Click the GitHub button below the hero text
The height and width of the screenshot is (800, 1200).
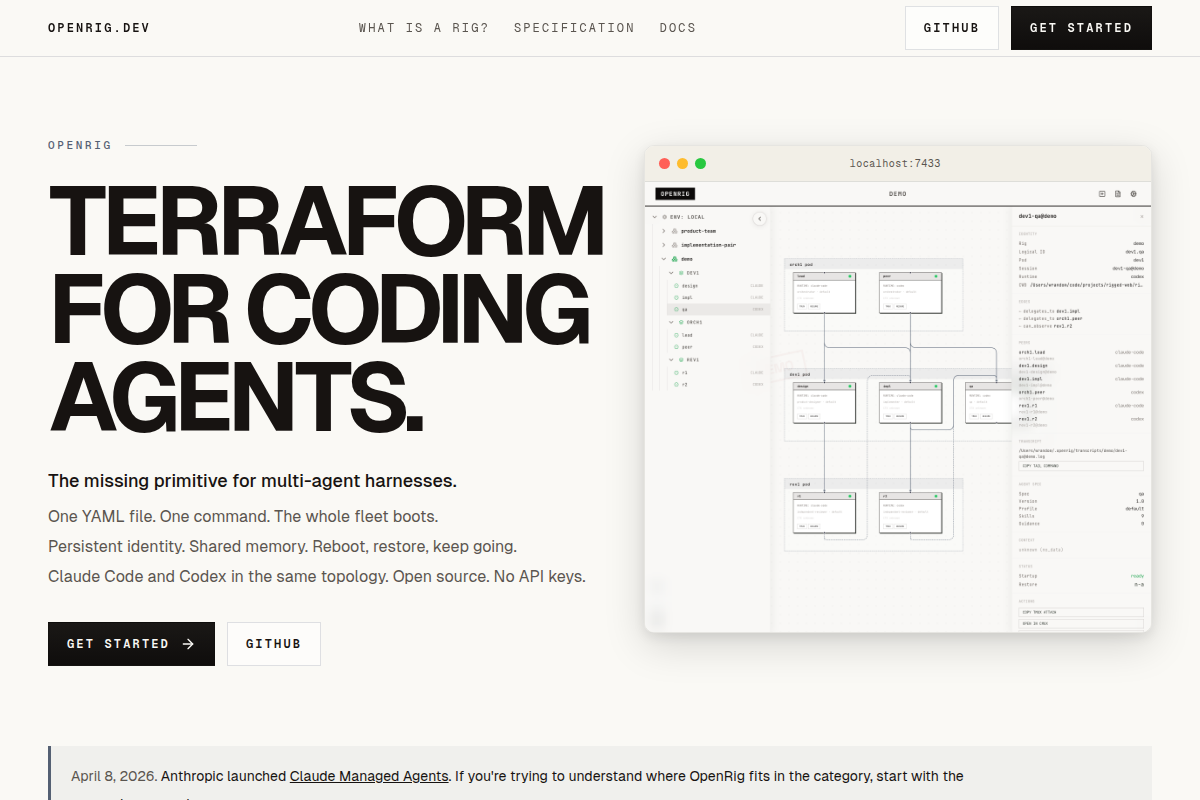274,644
